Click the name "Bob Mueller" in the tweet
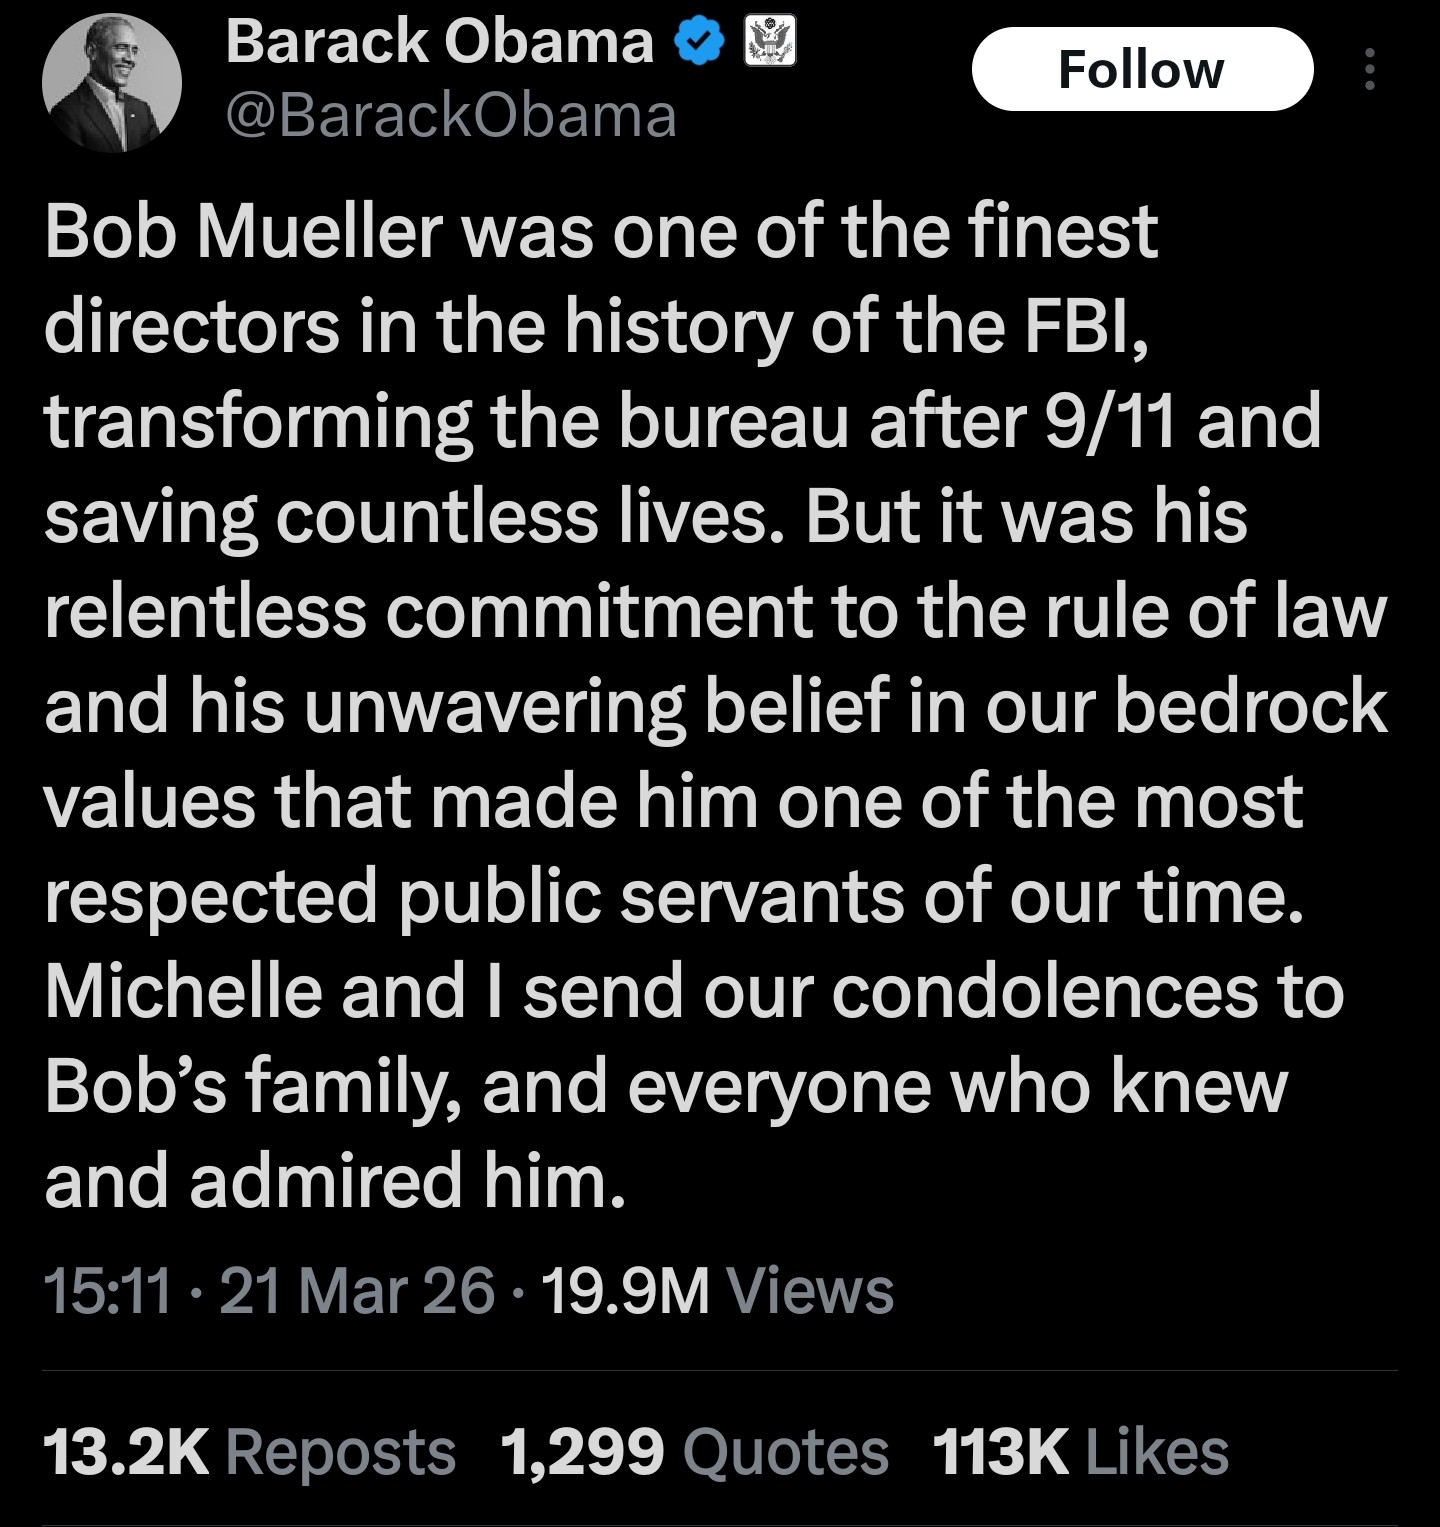1440x1527 pixels. [x=243, y=232]
